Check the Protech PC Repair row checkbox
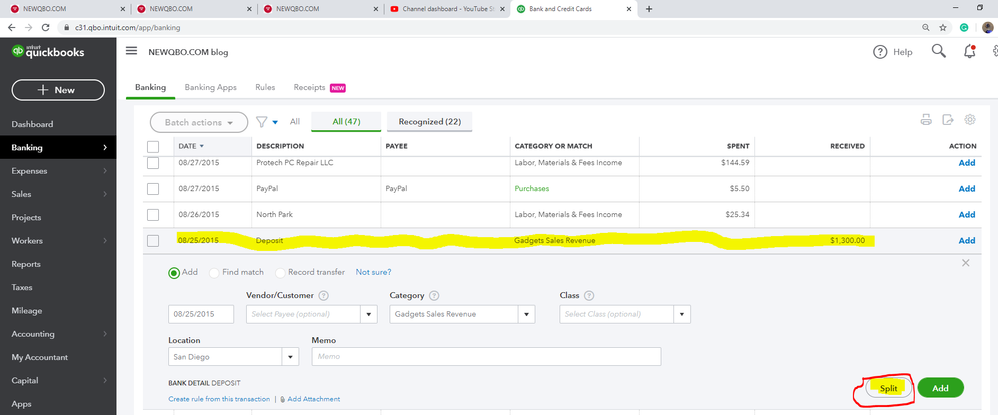This screenshot has height=415, width=998. (153, 163)
